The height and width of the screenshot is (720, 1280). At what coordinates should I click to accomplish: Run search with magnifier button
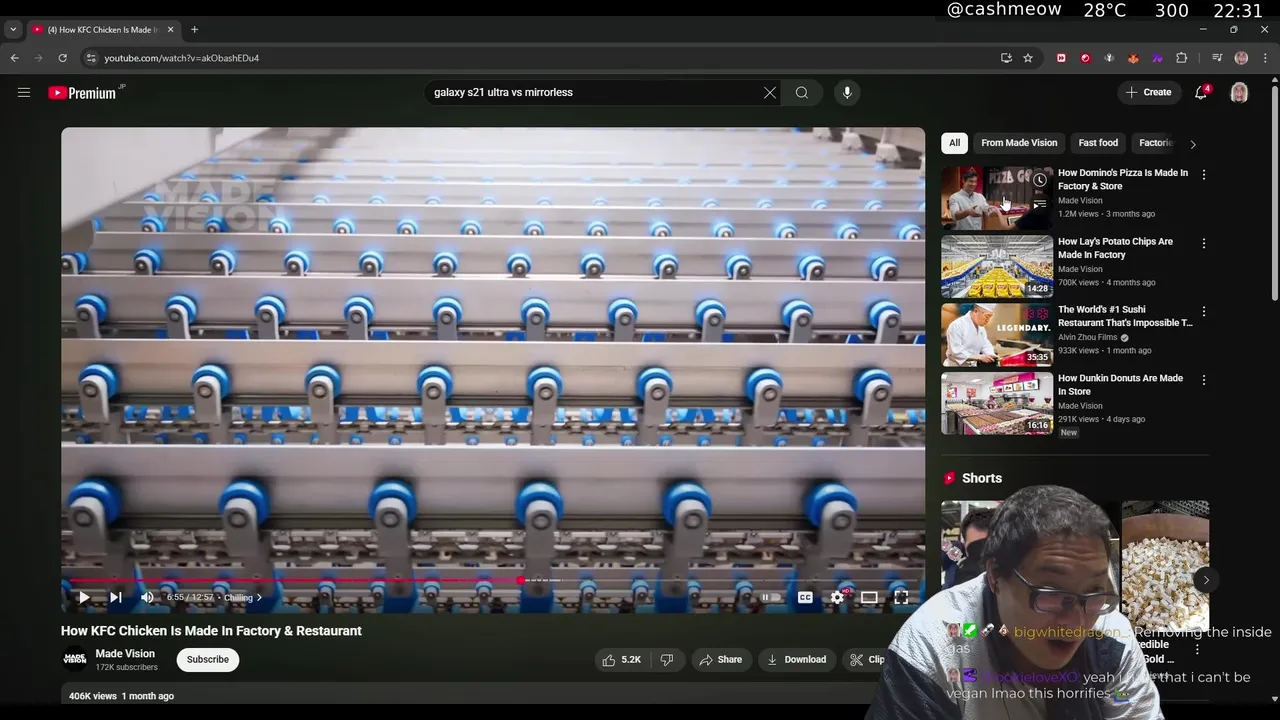(x=802, y=92)
